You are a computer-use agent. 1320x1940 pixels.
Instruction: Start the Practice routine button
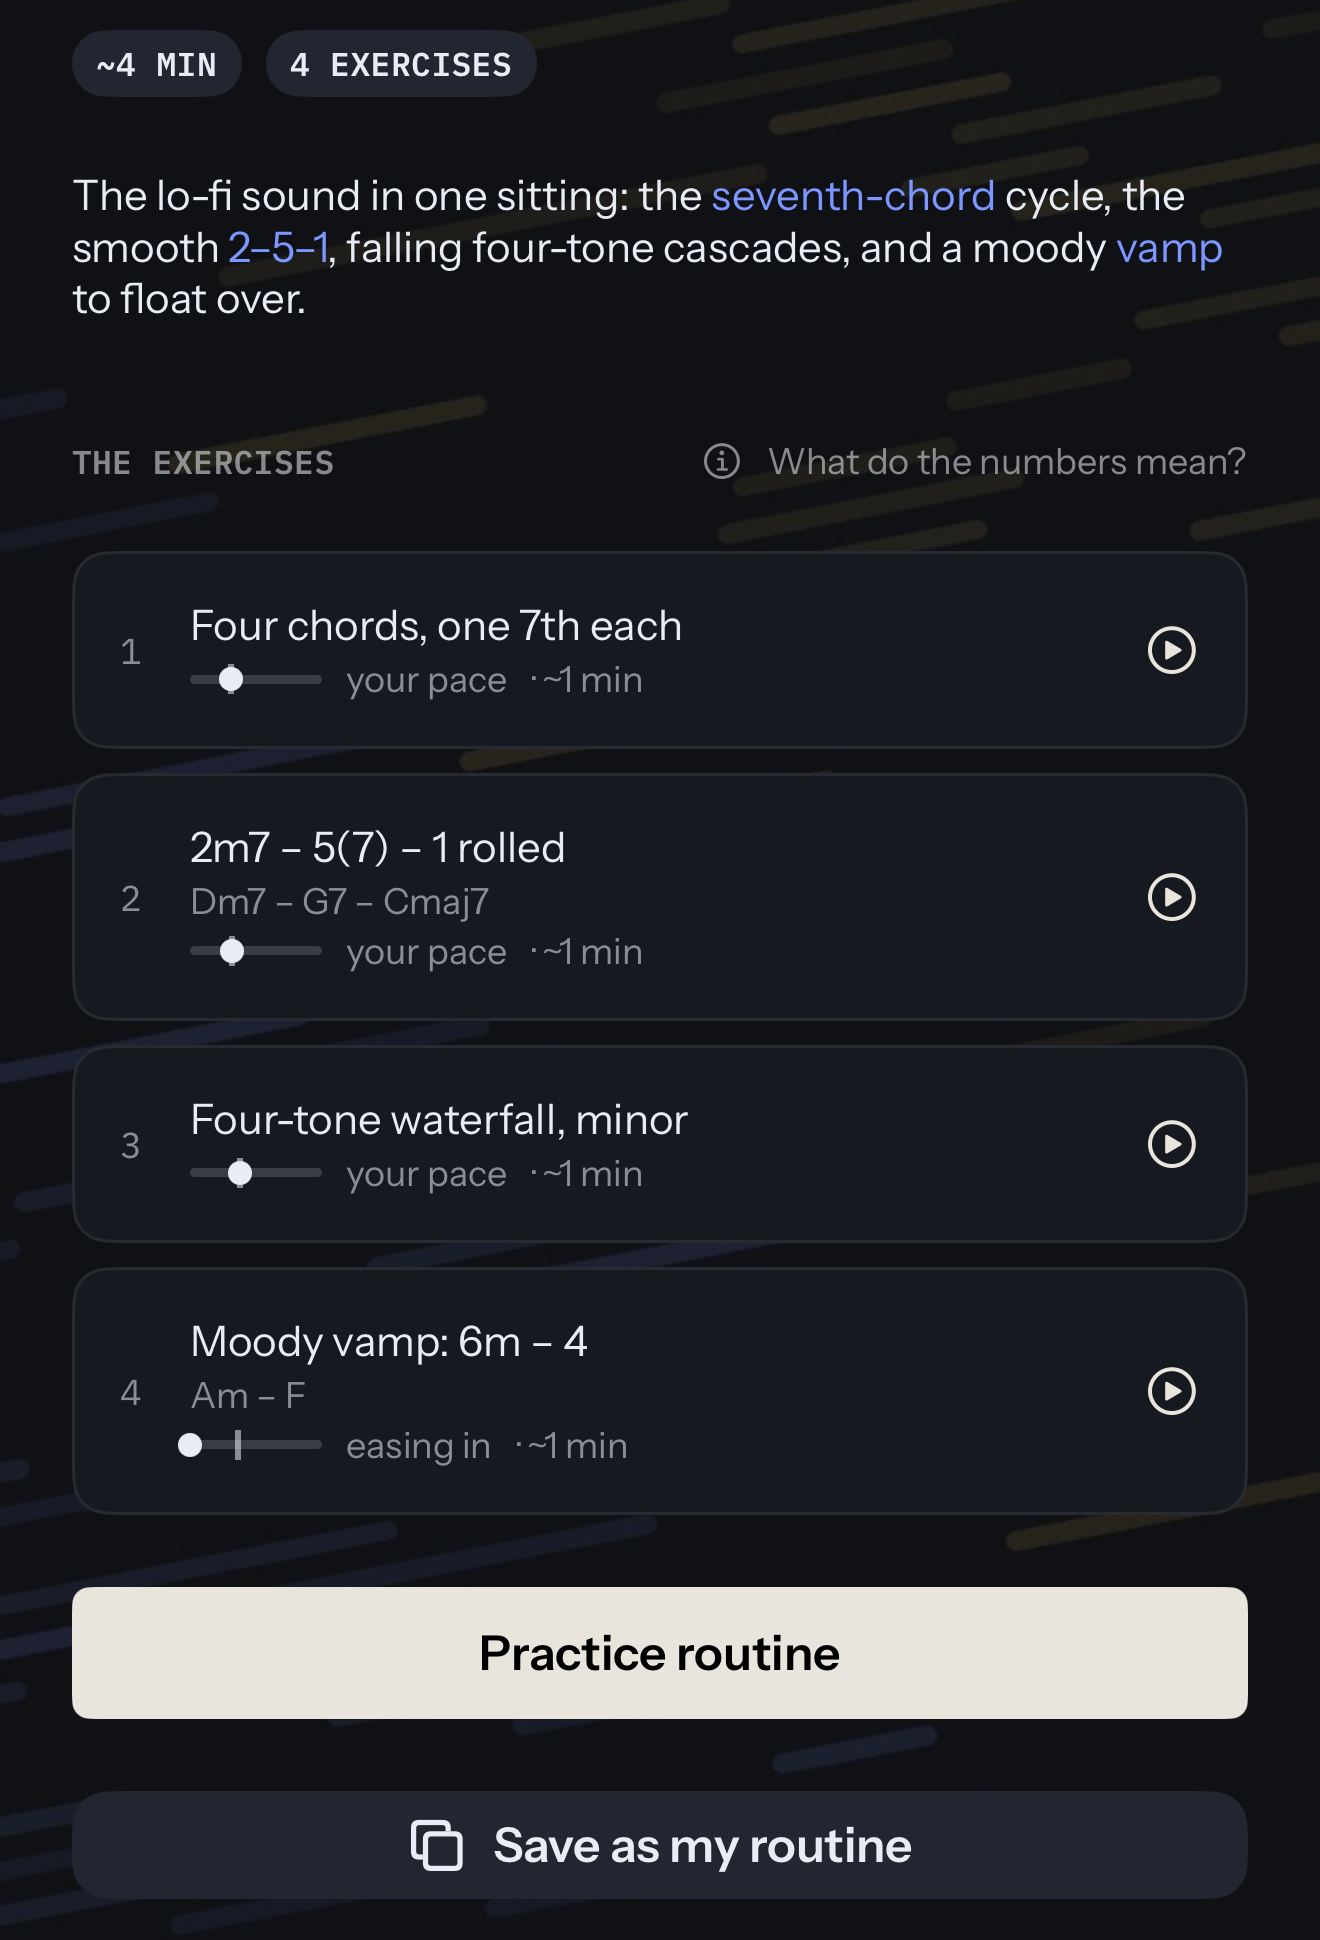coord(660,1653)
